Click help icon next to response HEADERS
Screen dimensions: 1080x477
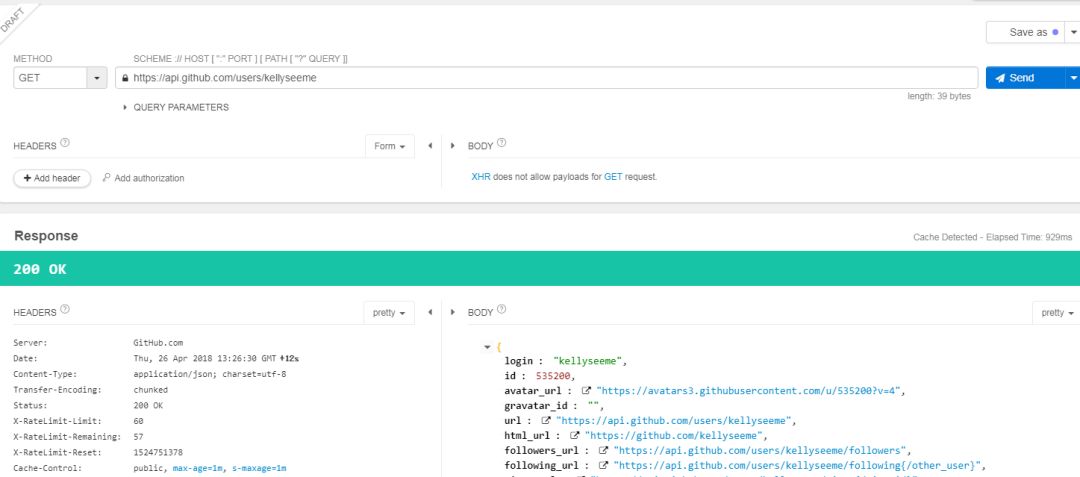pos(65,309)
